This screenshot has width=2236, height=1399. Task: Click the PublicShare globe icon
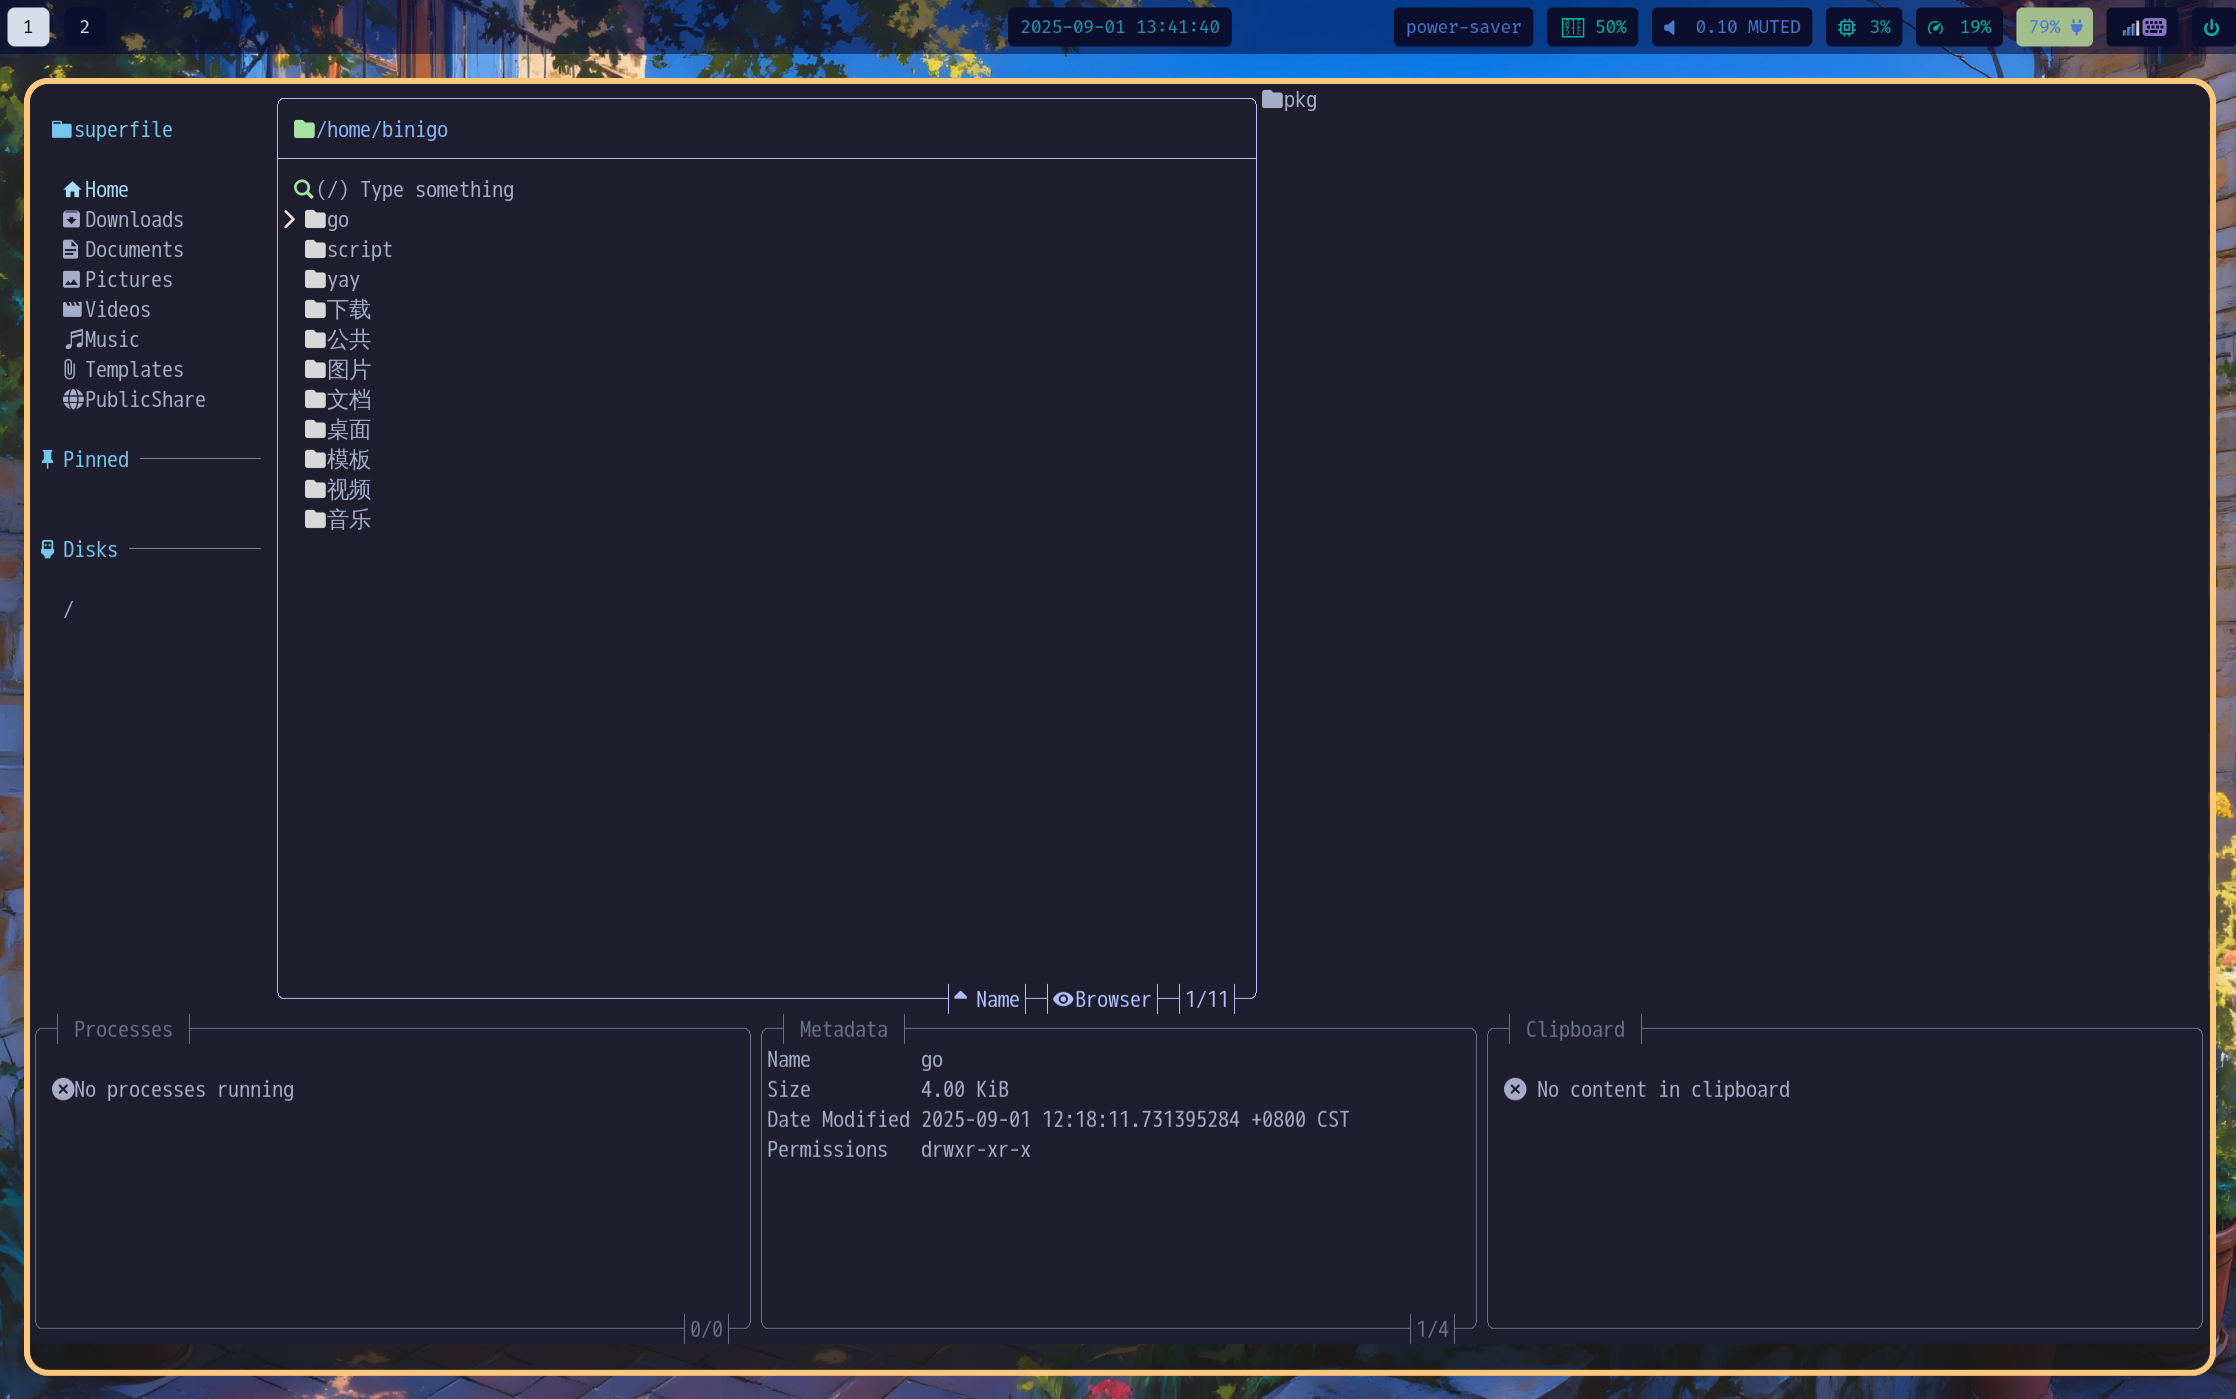pyautogui.click(x=73, y=400)
